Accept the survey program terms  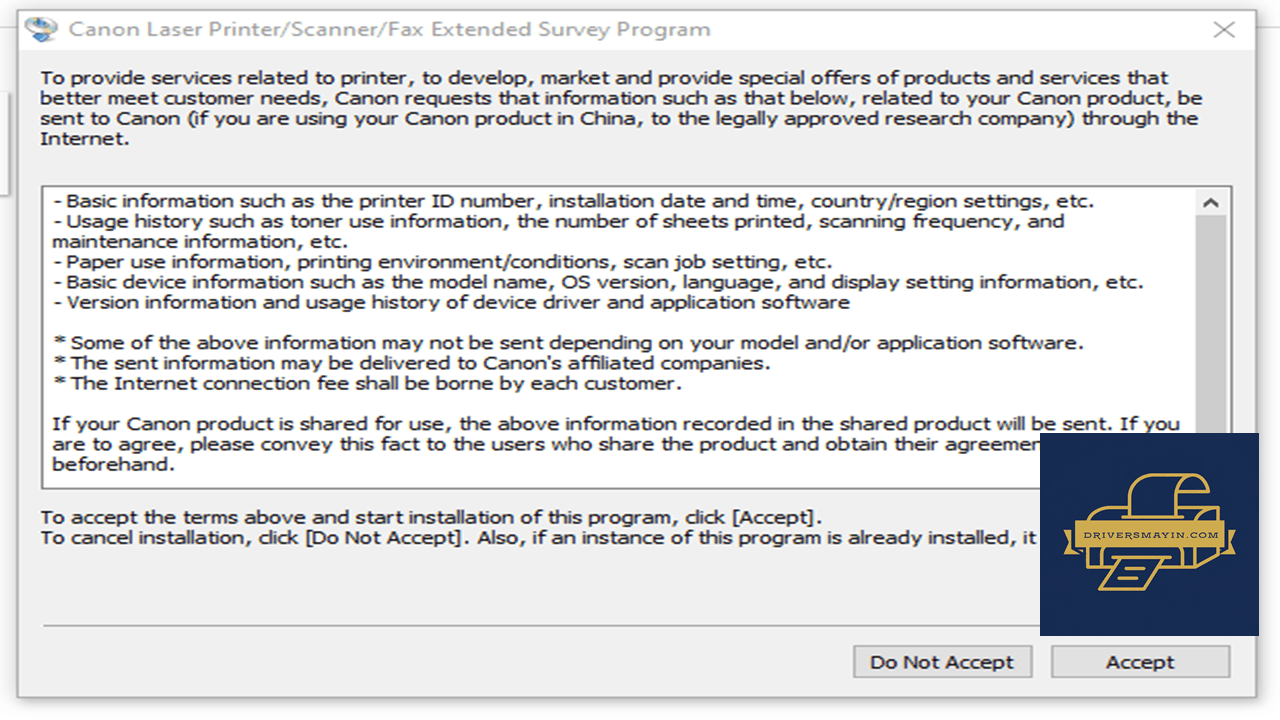coord(1140,662)
